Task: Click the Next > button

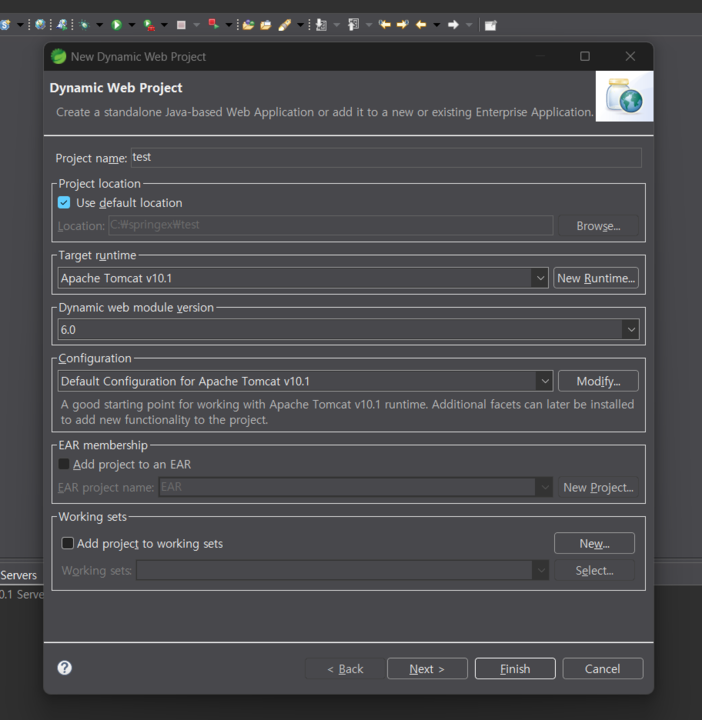Action: coord(427,669)
